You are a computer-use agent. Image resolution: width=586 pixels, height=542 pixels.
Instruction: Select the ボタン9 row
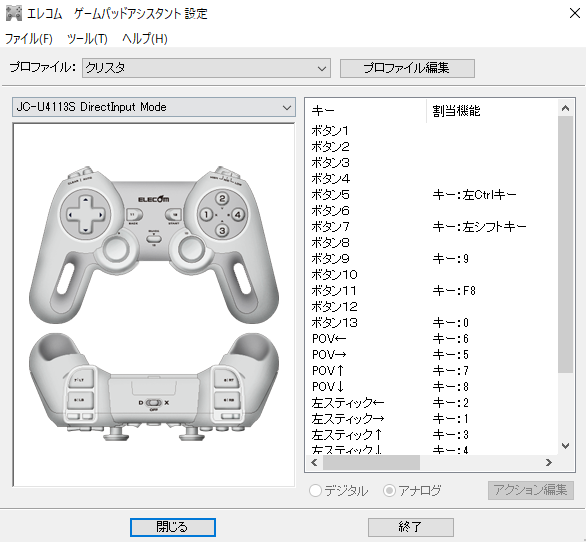pyautogui.click(x=432, y=259)
